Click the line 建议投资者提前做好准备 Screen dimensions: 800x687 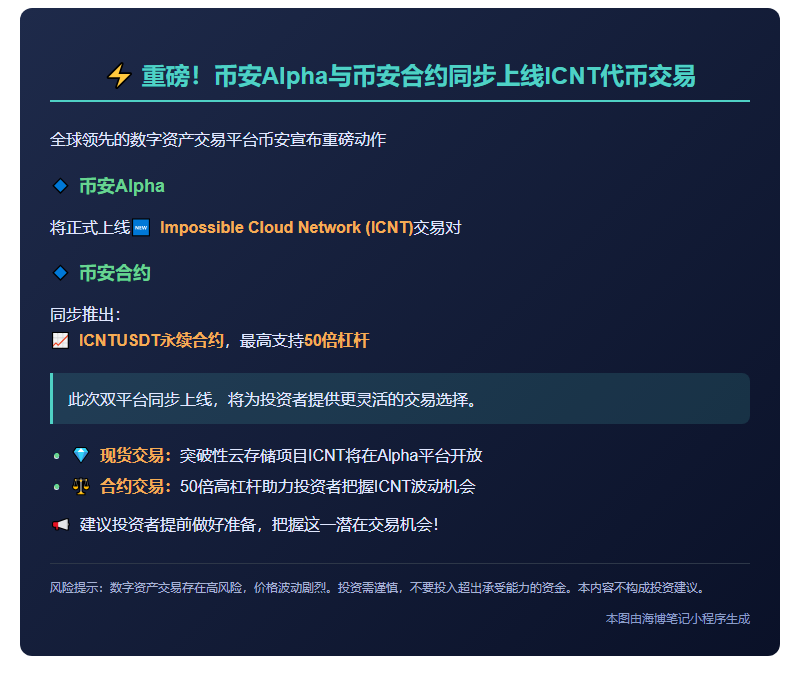click(259, 525)
